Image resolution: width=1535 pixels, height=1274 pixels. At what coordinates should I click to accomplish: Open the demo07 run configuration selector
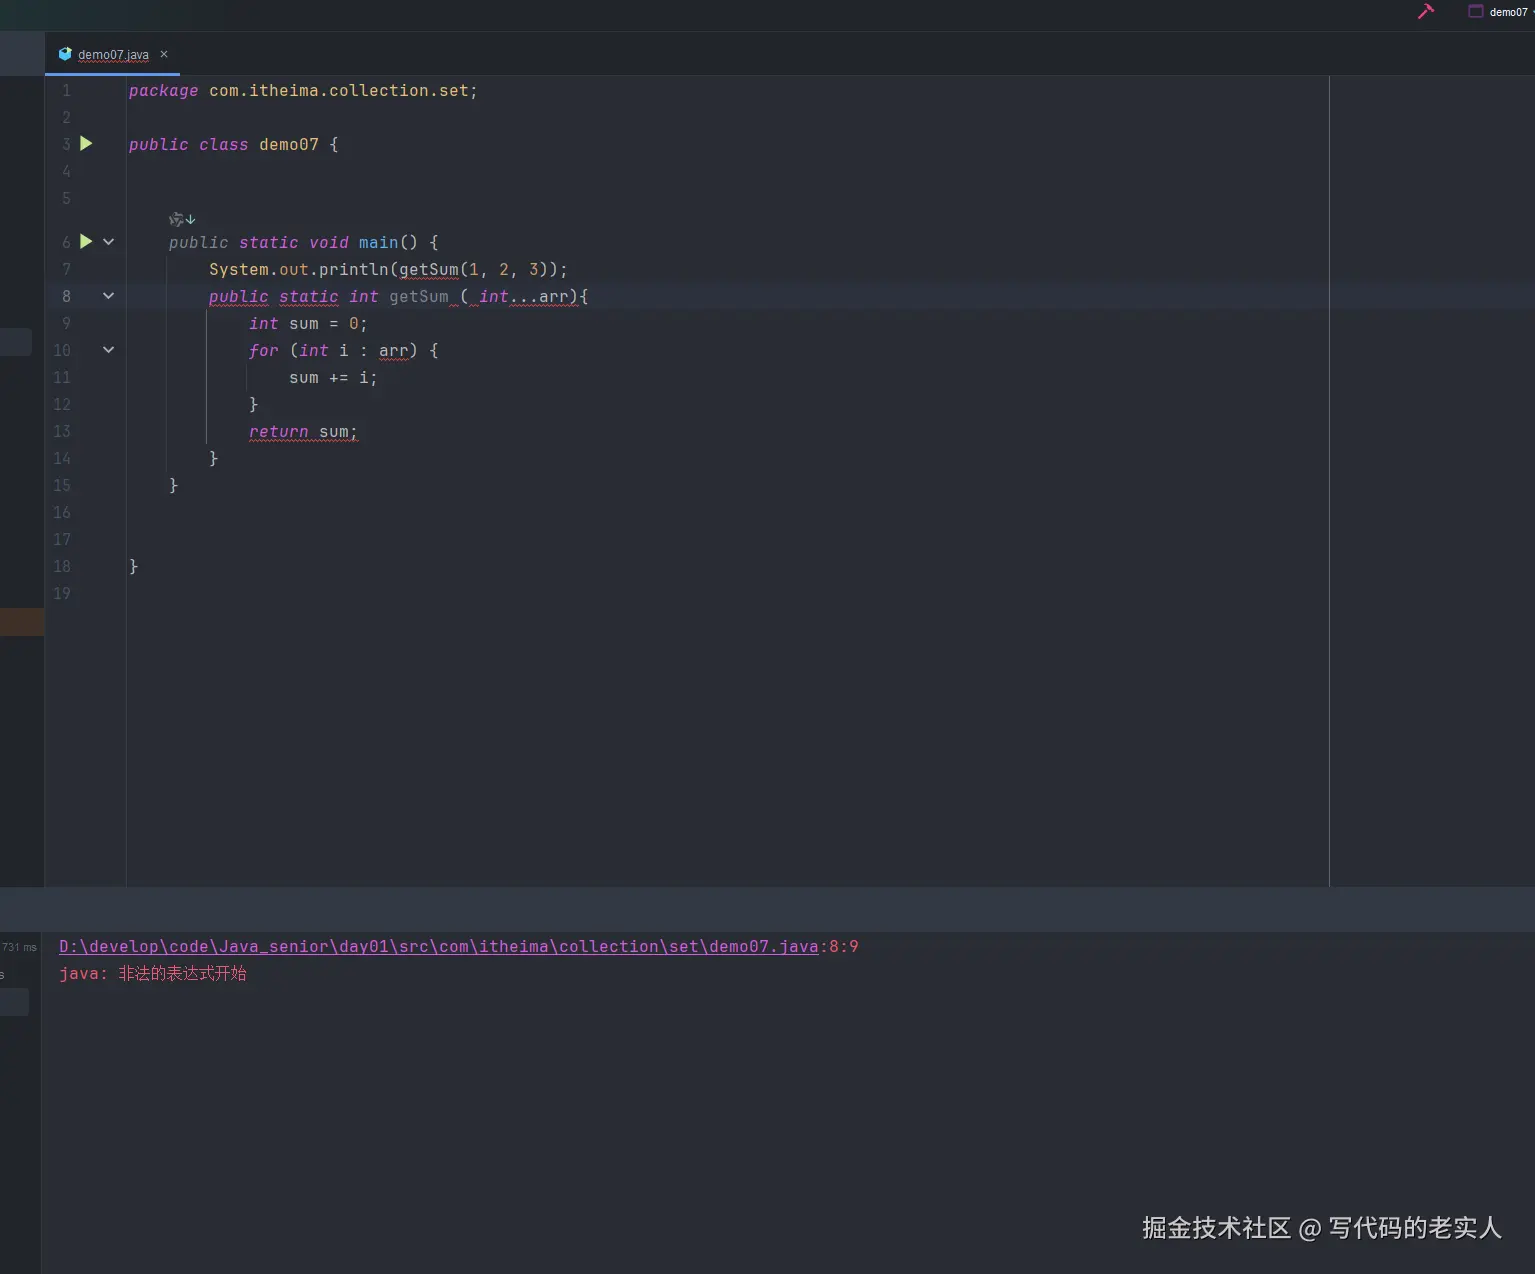(x=1501, y=12)
